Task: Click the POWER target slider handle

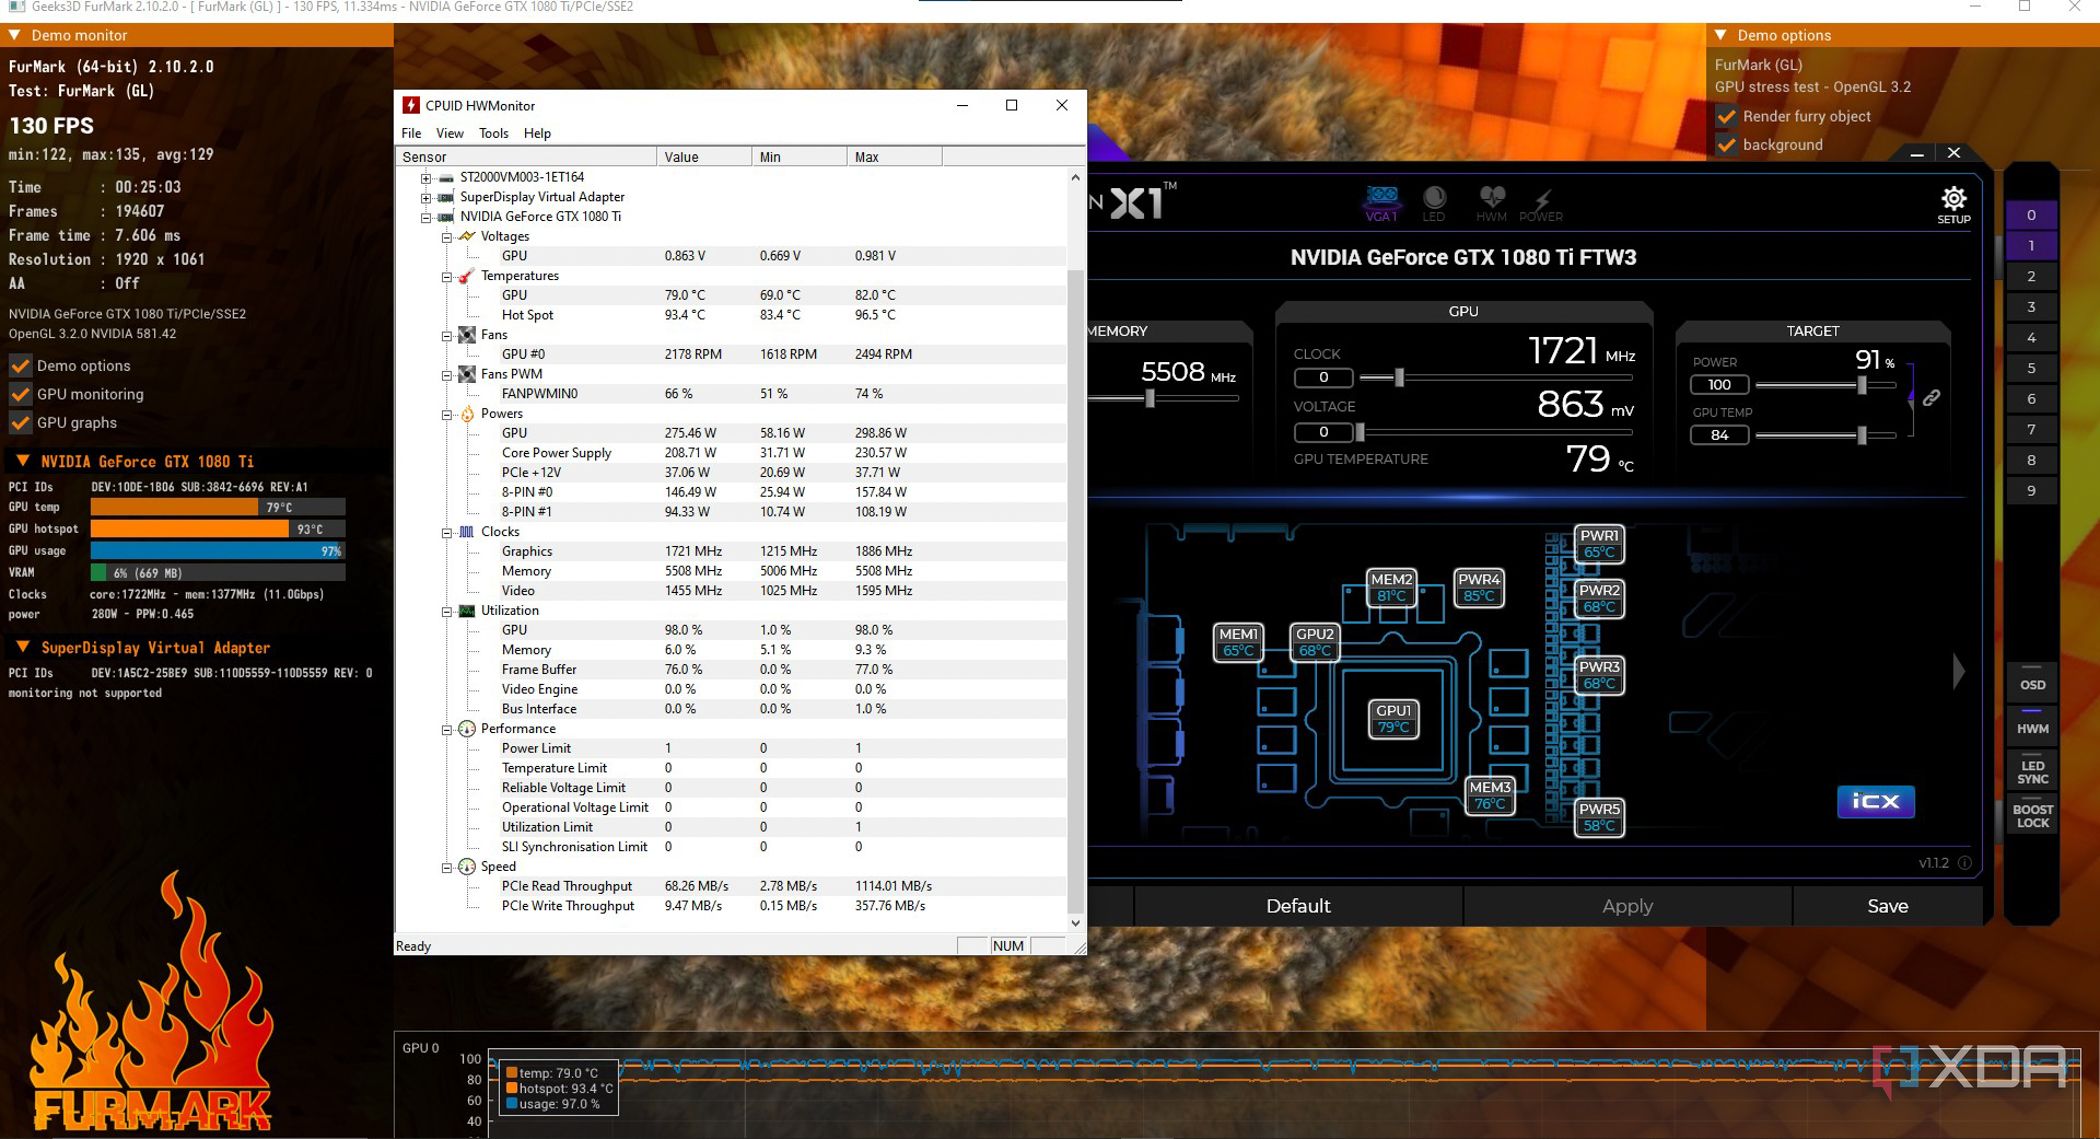Action: [1861, 385]
